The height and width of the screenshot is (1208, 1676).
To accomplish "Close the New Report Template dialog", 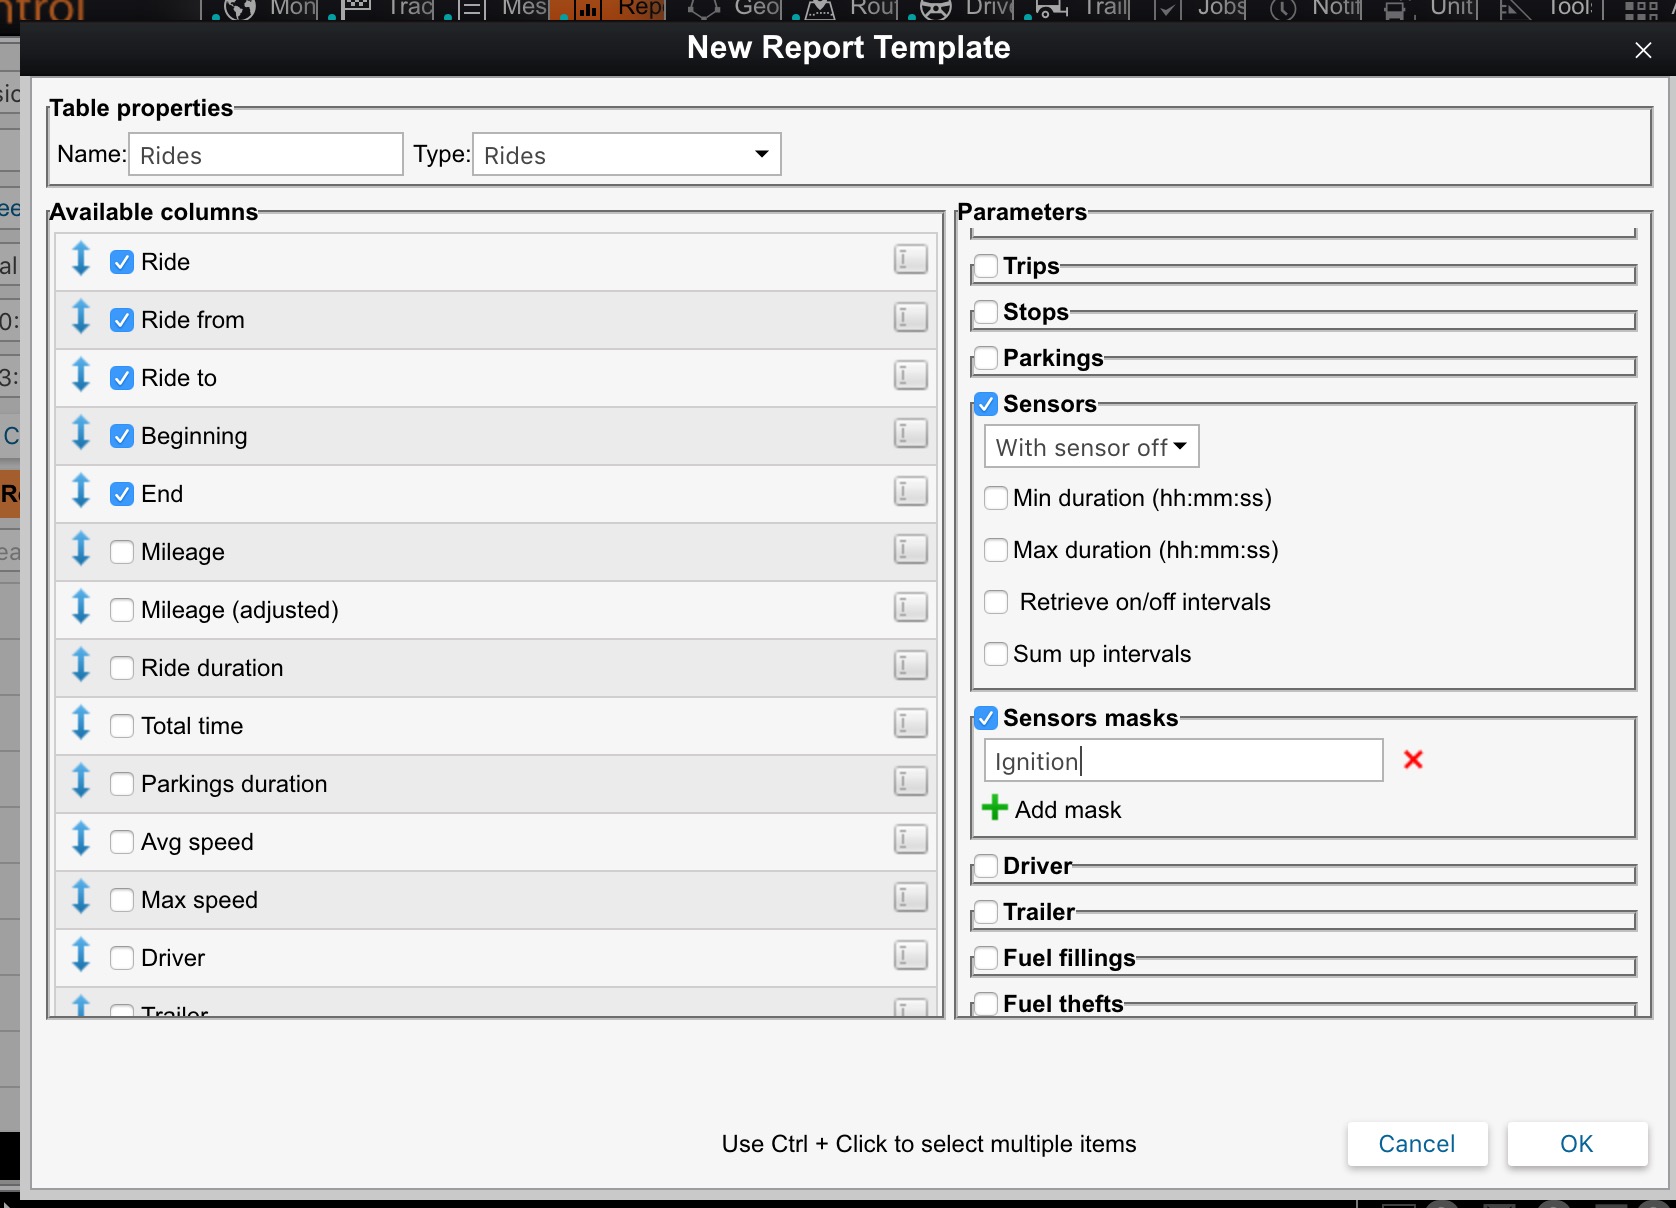I will [1643, 50].
